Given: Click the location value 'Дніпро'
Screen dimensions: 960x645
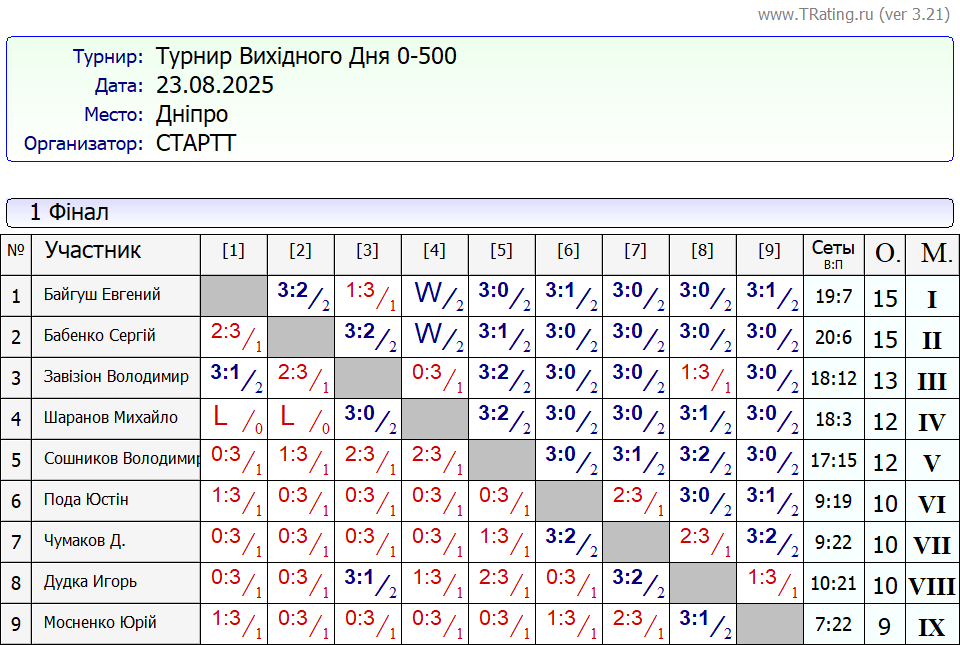Looking at the screenshot, I should 192,114.
